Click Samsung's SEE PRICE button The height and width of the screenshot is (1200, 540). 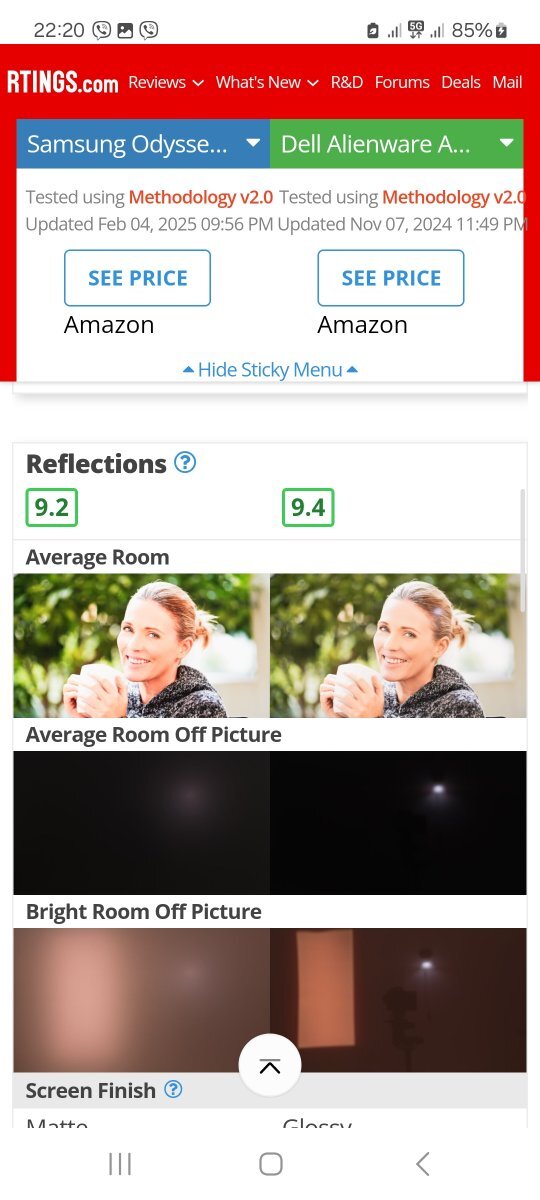click(137, 278)
